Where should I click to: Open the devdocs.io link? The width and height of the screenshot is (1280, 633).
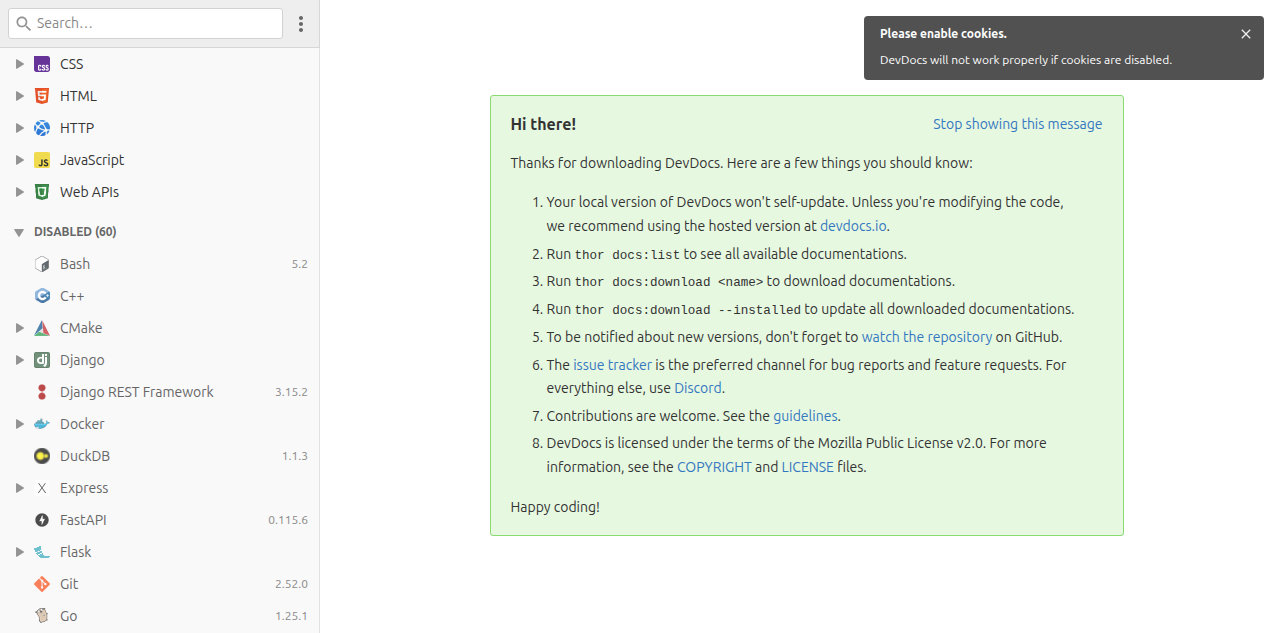click(x=853, y=226)
